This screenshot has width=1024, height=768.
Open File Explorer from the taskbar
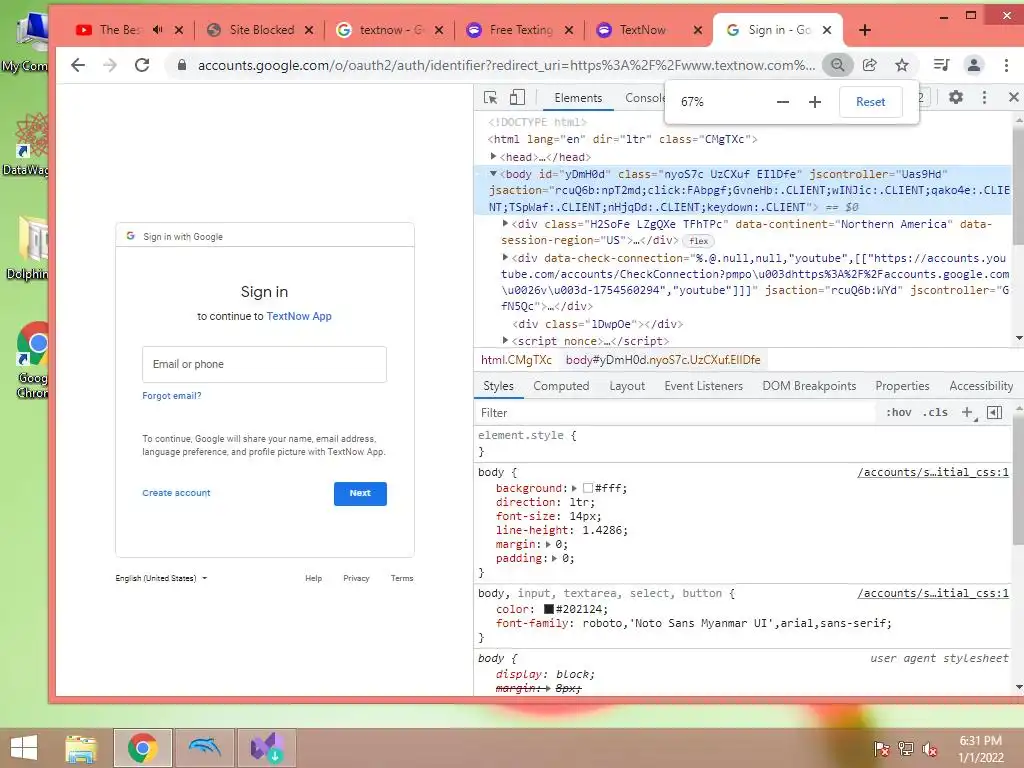[x=81, y=748]
